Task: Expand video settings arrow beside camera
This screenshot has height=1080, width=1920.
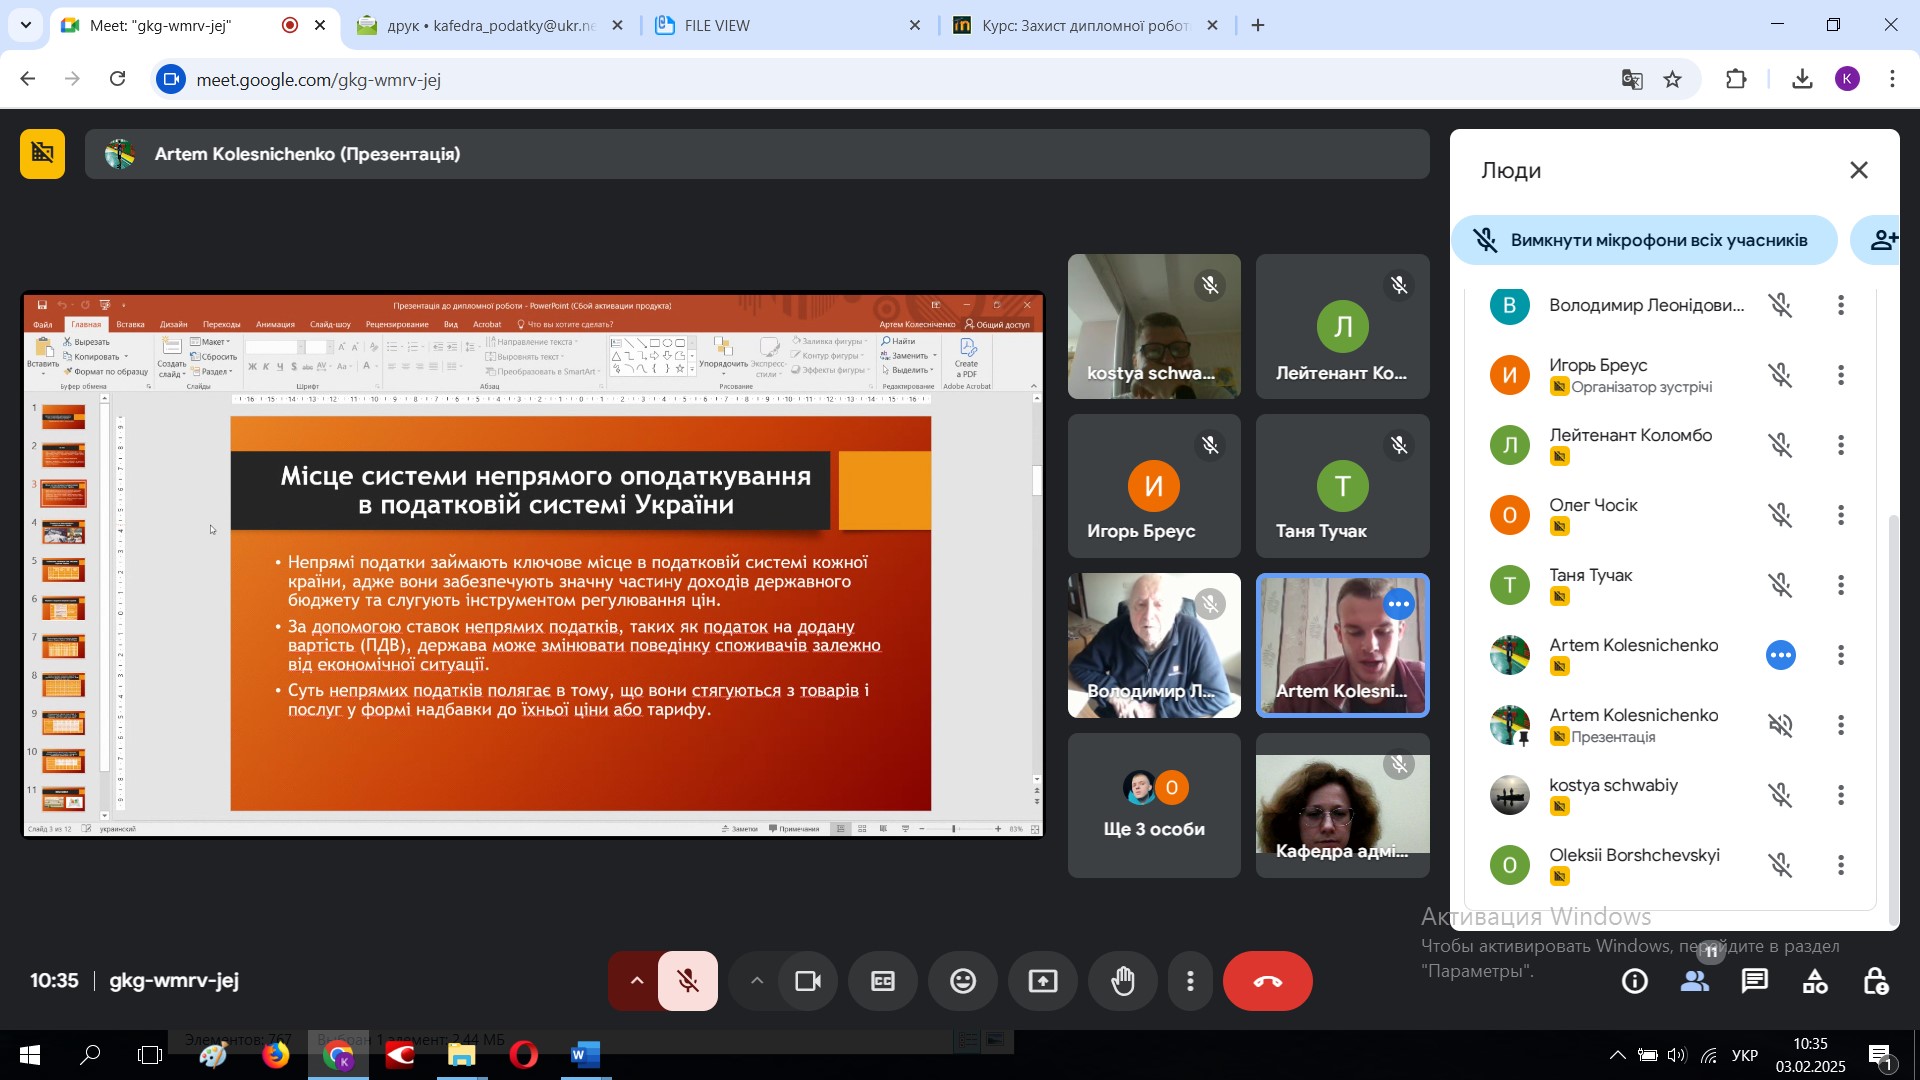Action: [x=757, y=981]
